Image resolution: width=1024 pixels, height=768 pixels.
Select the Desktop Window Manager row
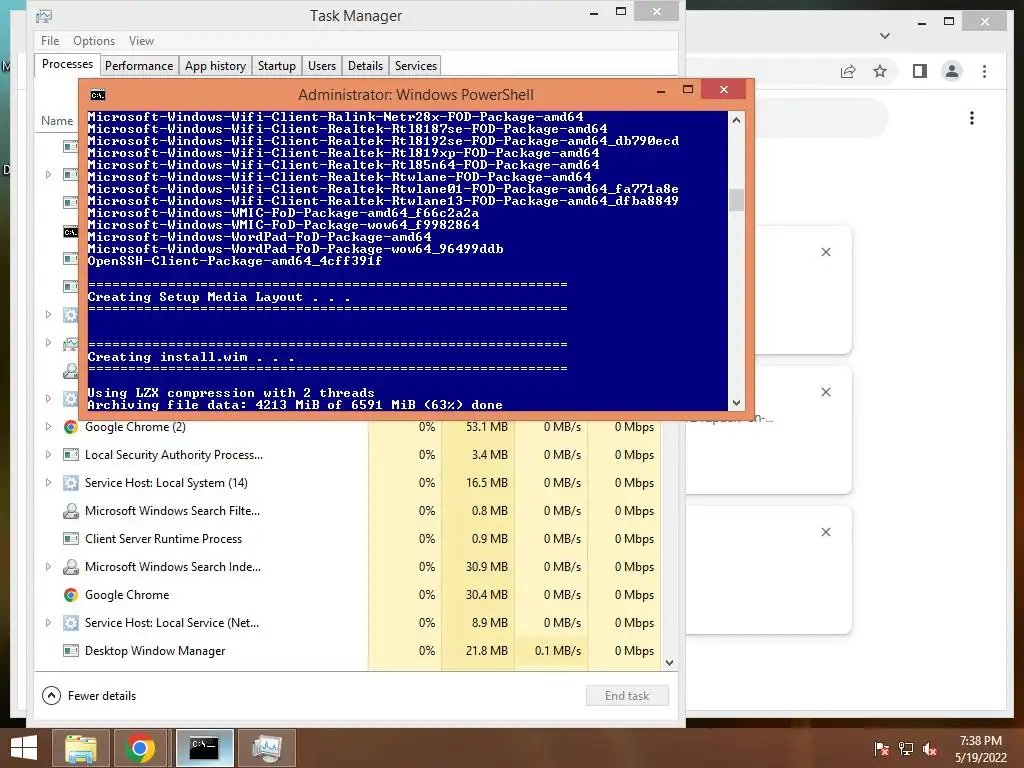[x=348, y=651]
